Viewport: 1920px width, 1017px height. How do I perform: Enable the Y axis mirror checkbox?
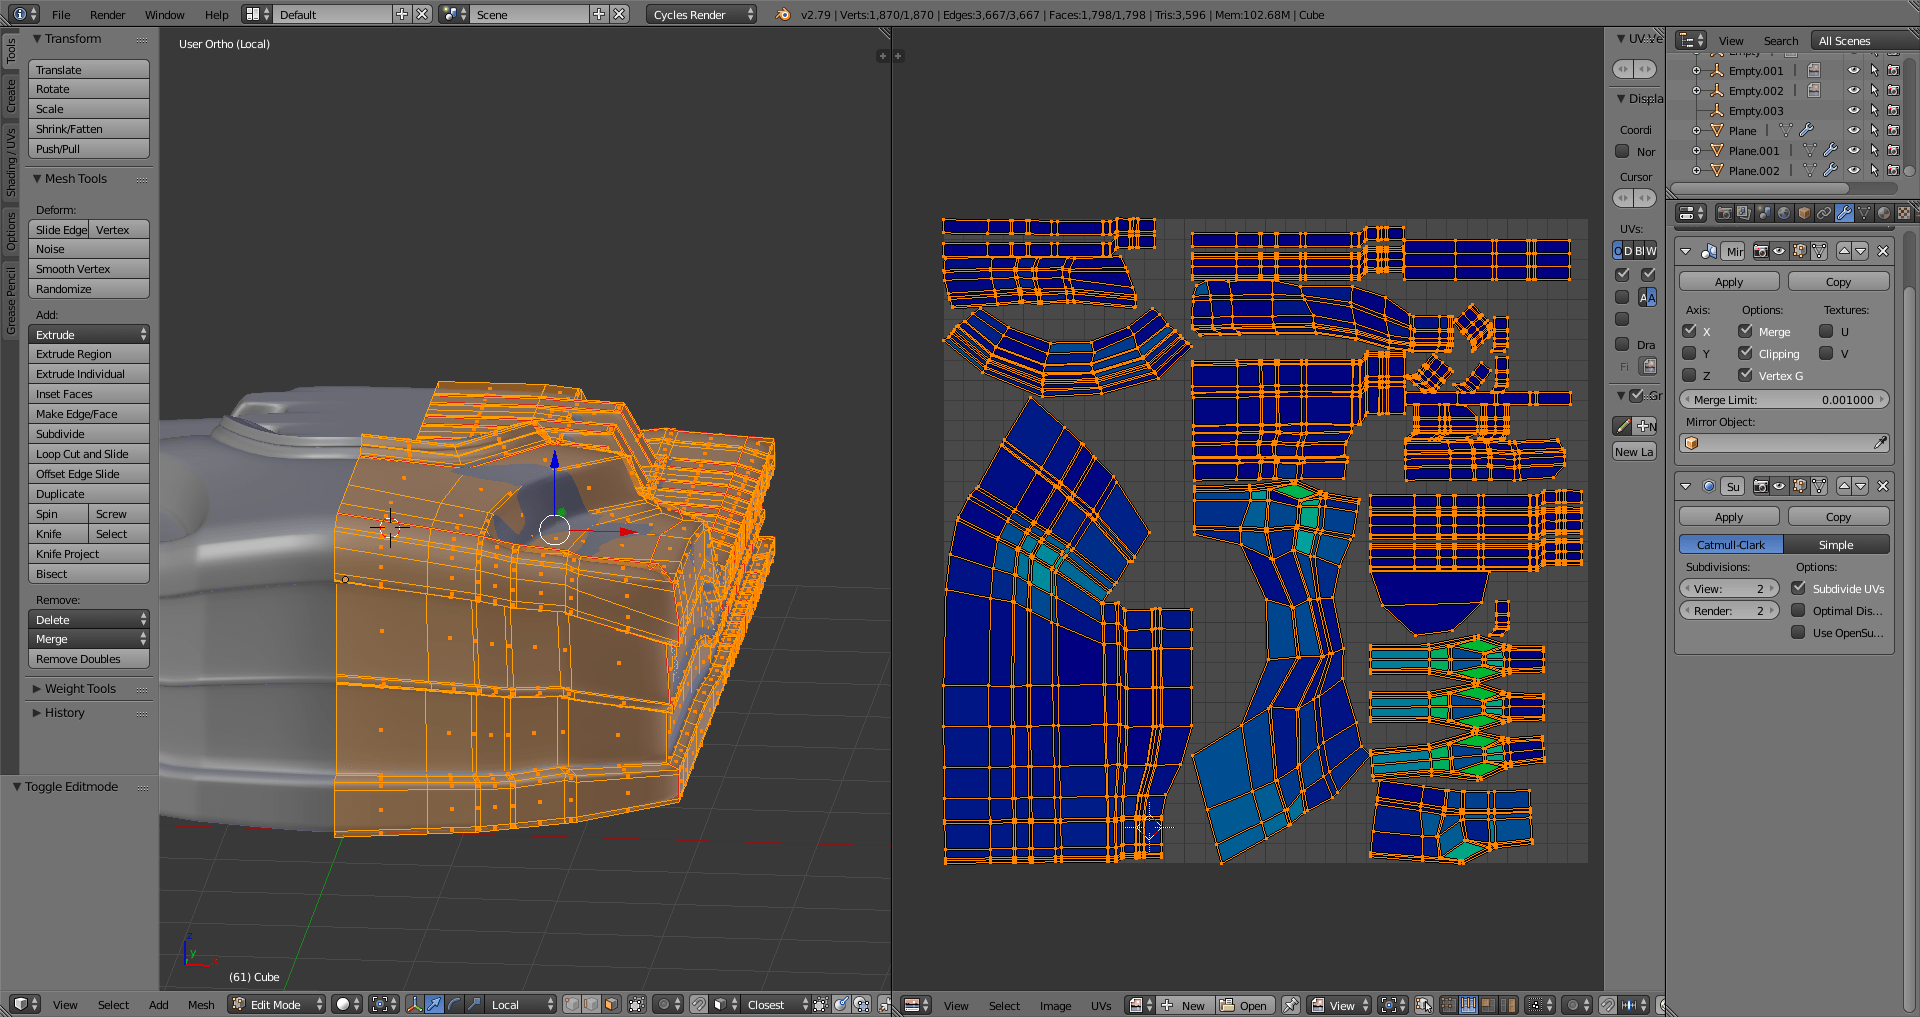[1689, 353]
